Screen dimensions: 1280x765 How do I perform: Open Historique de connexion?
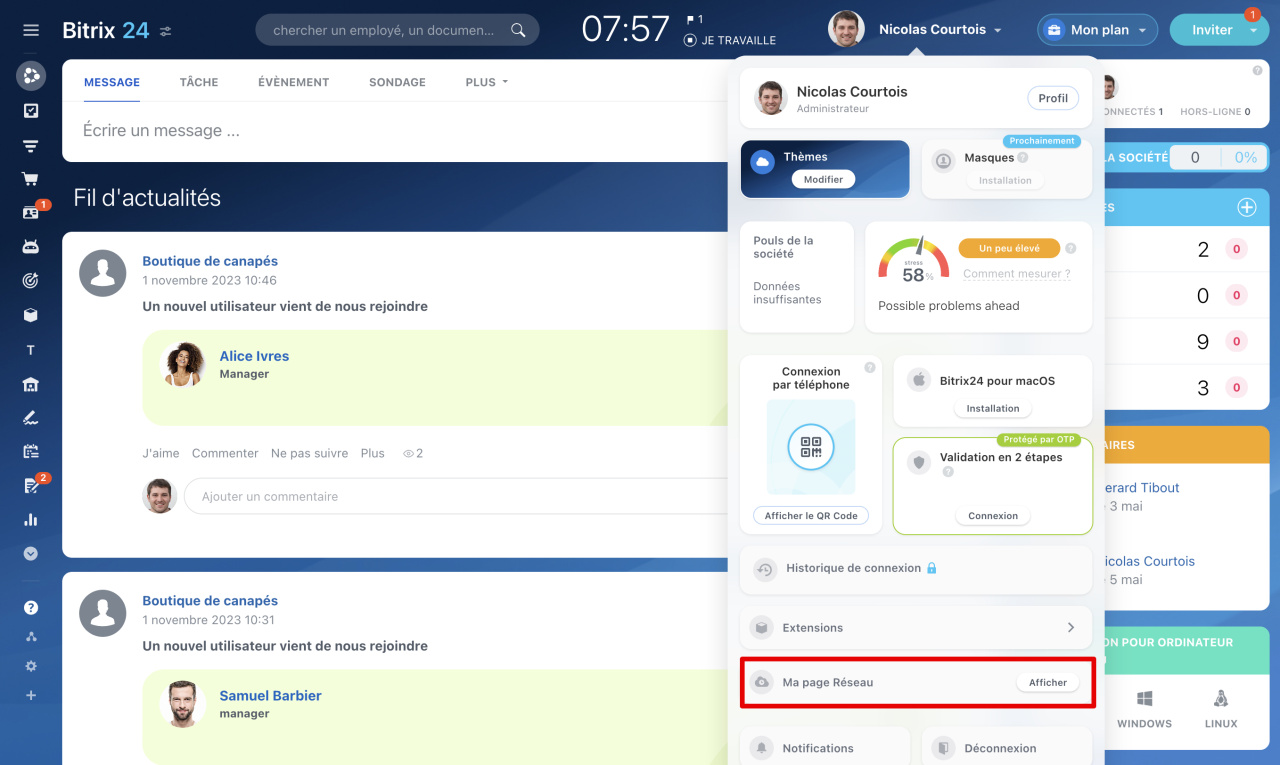(x=916, y=568)
